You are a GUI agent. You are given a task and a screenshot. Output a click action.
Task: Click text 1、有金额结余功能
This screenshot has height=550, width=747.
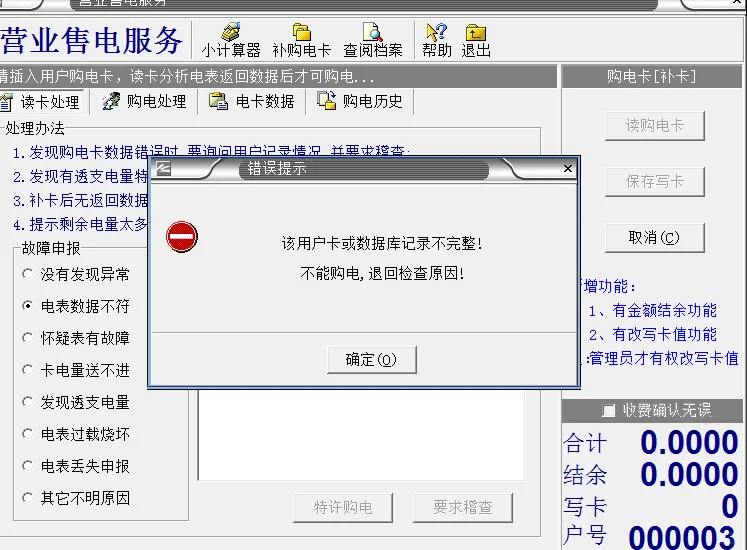(x=652, y=311)
